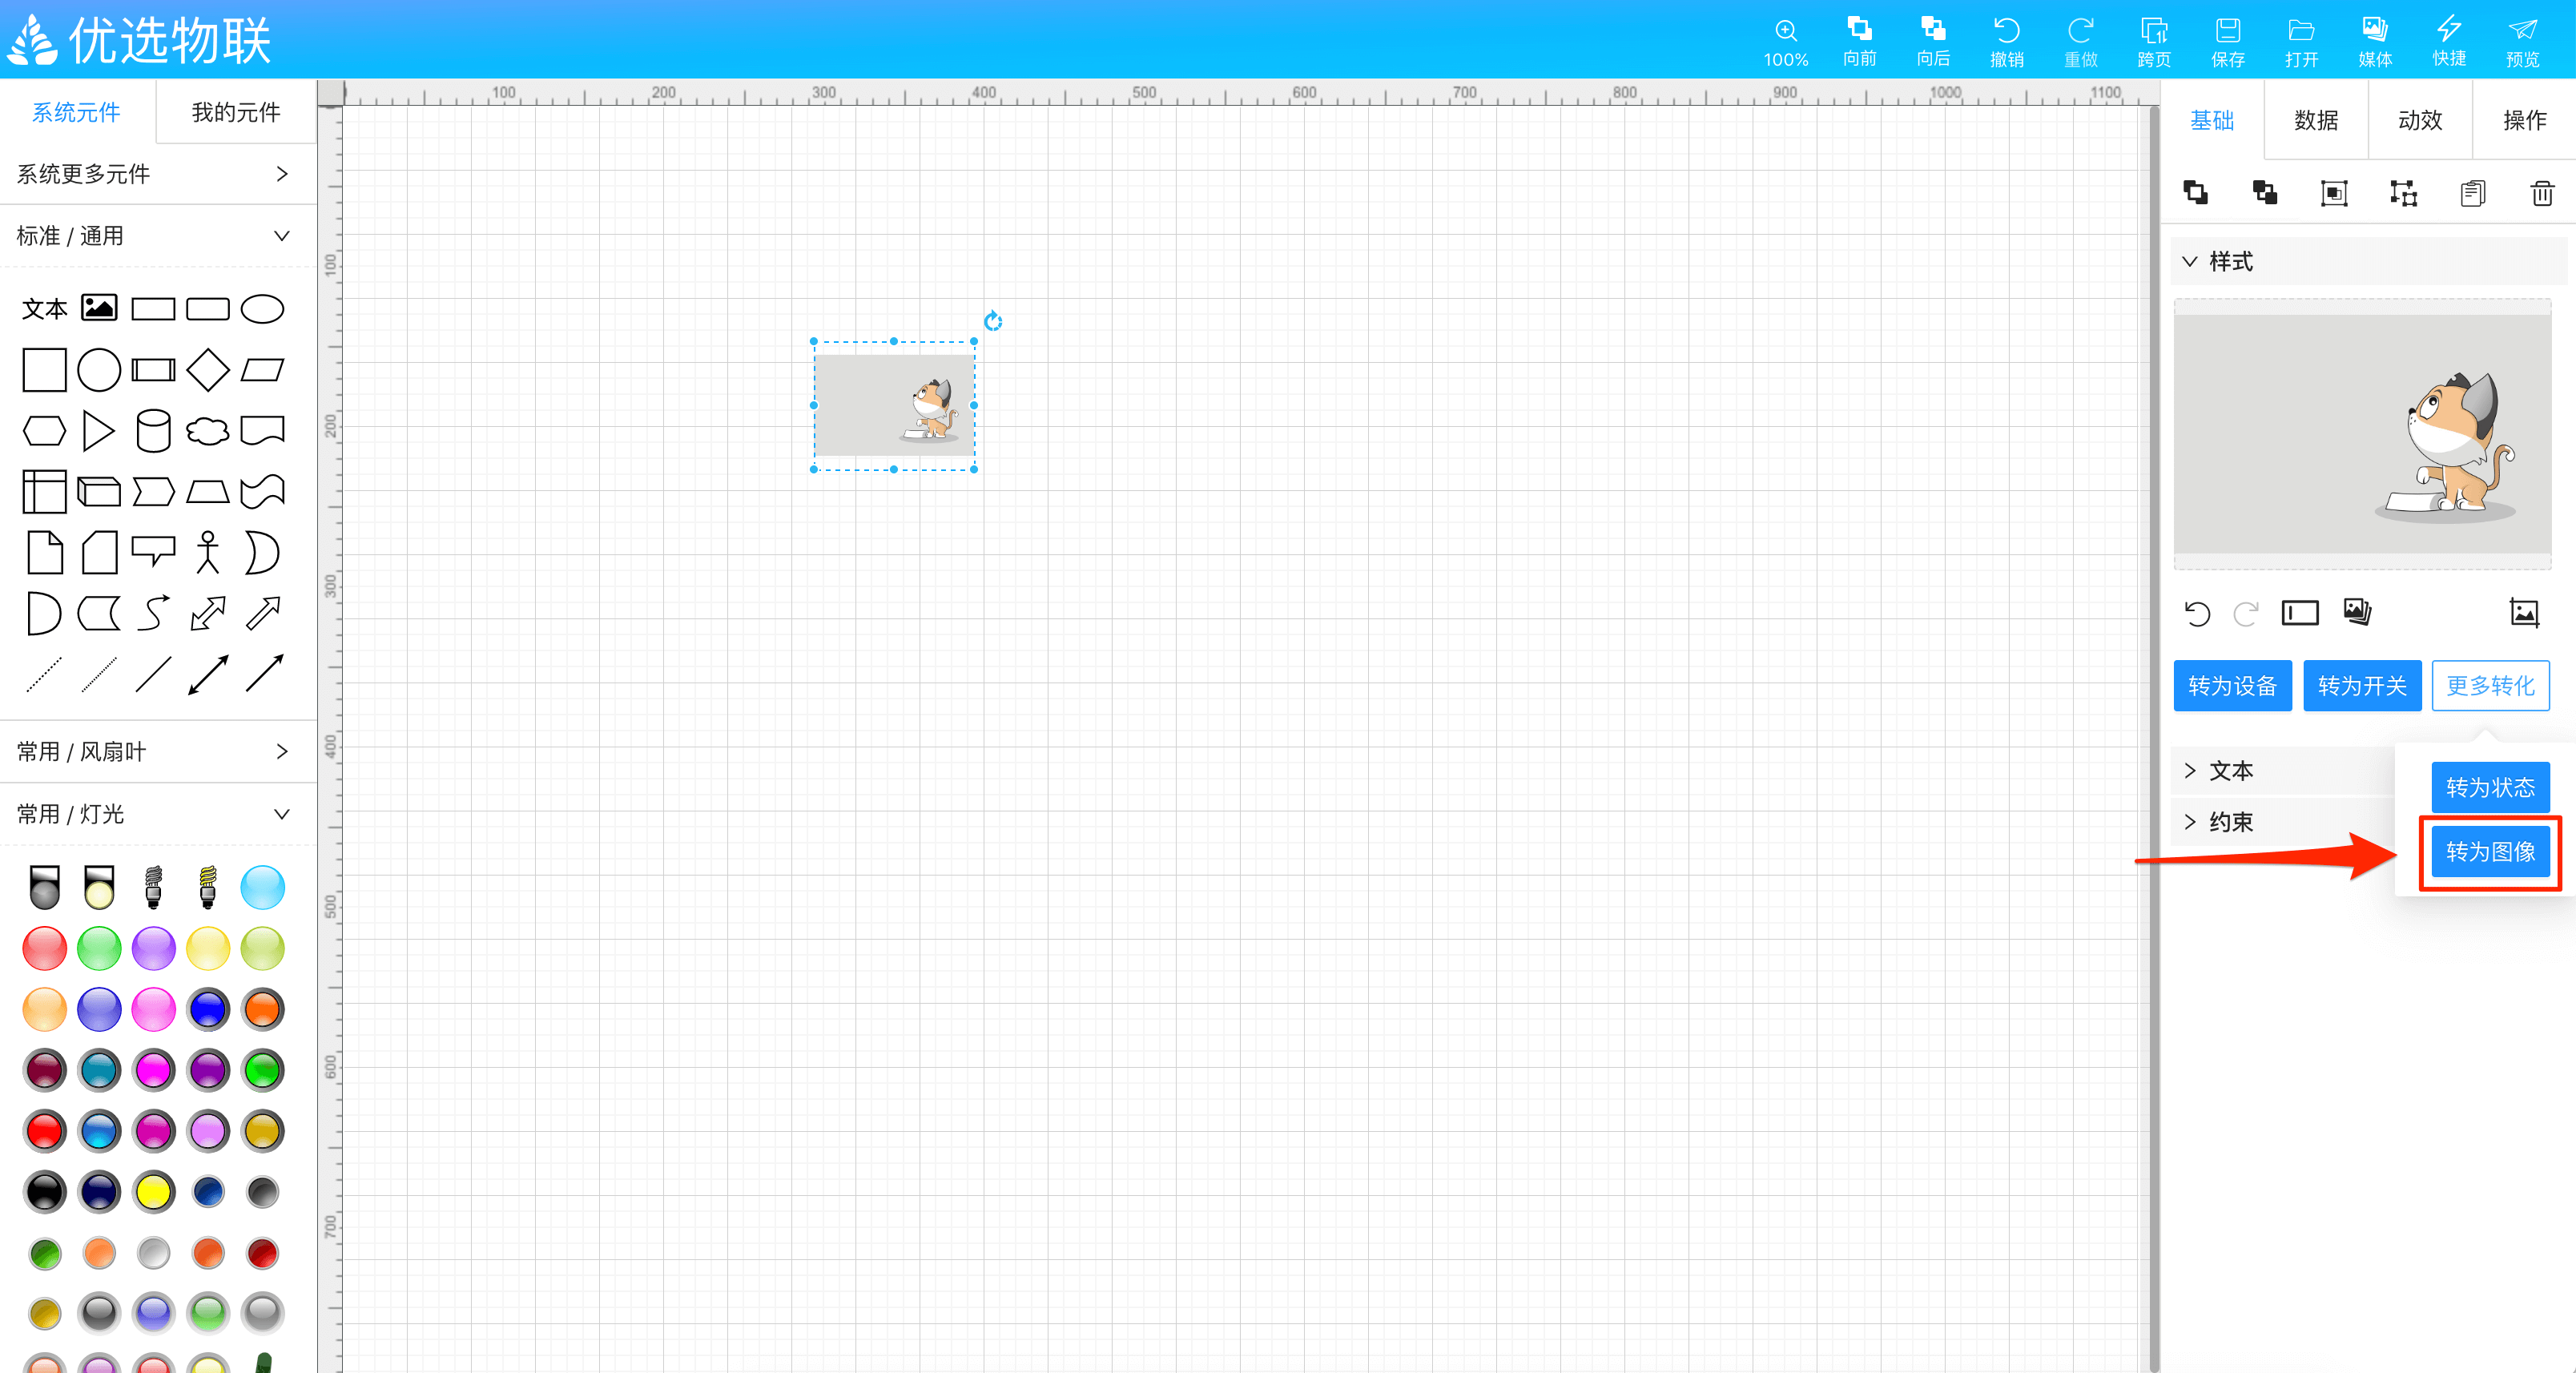Select the diamond shape in palette
Image resolution: width=2576 pixels, height=1373 pixels.
pos(208,370)
